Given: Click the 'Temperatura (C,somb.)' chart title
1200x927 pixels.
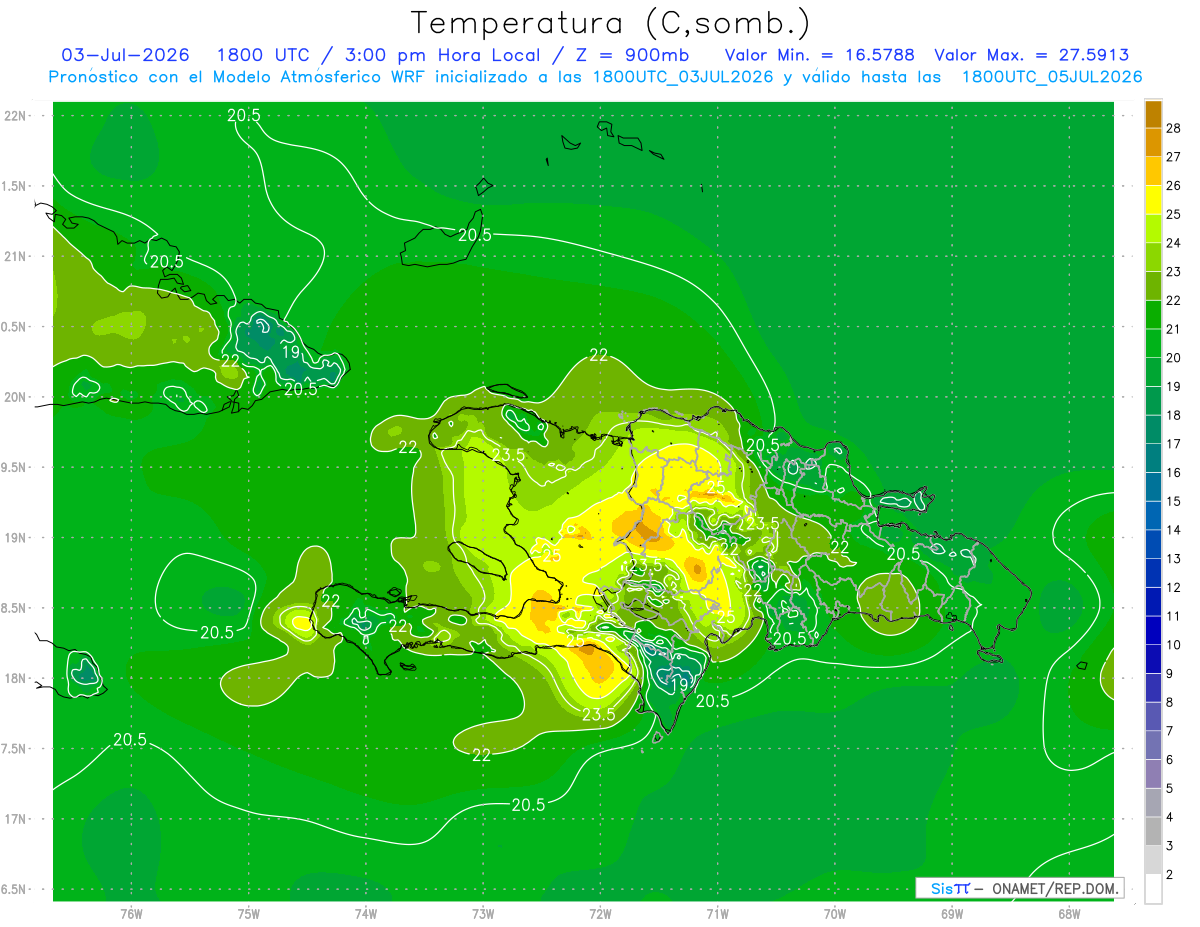Looking at the screenshot, I should [611, 23].
